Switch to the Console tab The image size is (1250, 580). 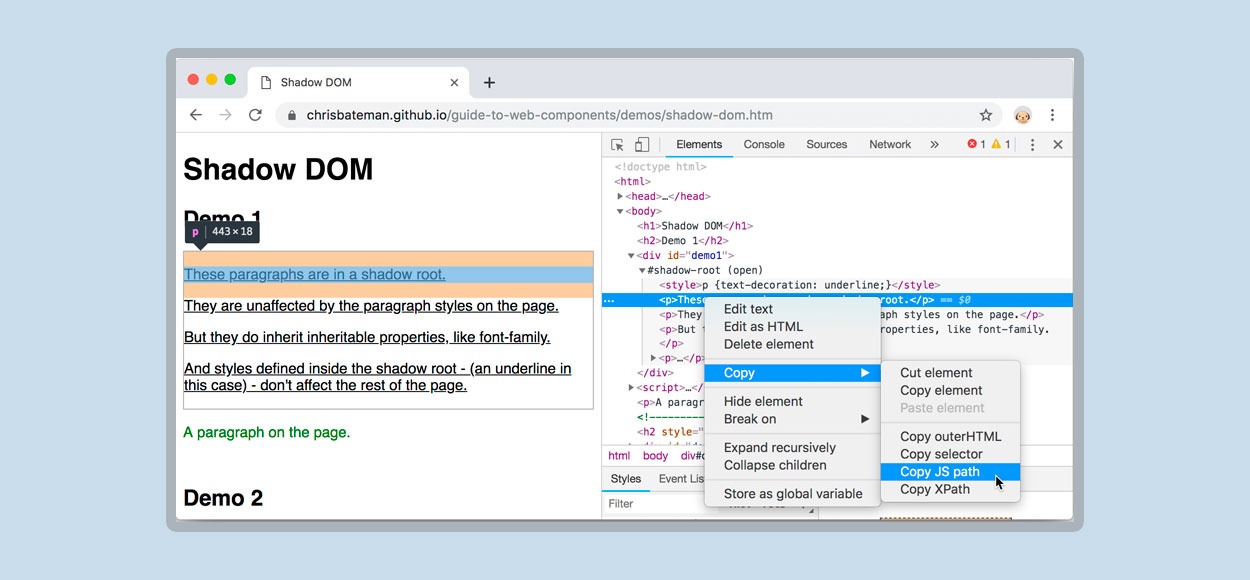764,145
